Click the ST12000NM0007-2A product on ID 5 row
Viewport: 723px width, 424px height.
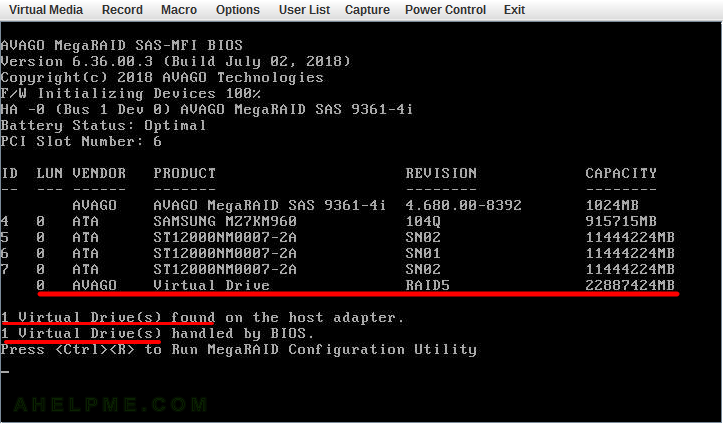(225, 237)
